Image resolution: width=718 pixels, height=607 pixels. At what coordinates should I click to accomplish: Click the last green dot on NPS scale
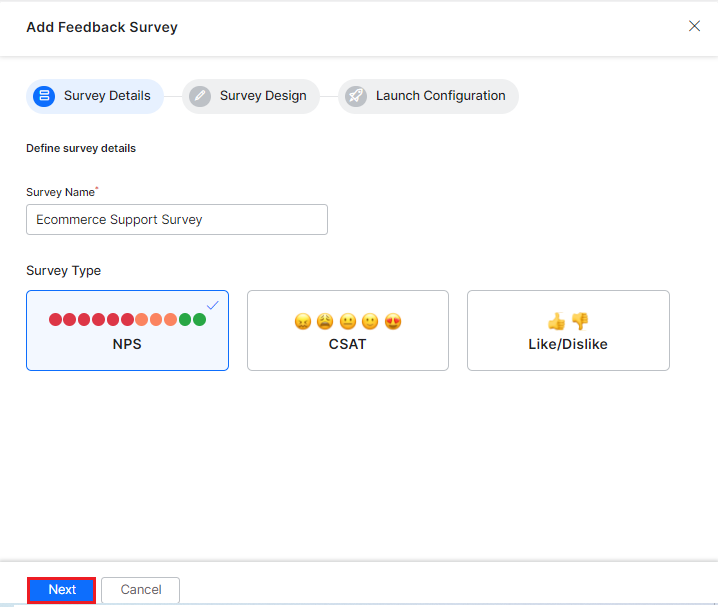tap(200, 319)
